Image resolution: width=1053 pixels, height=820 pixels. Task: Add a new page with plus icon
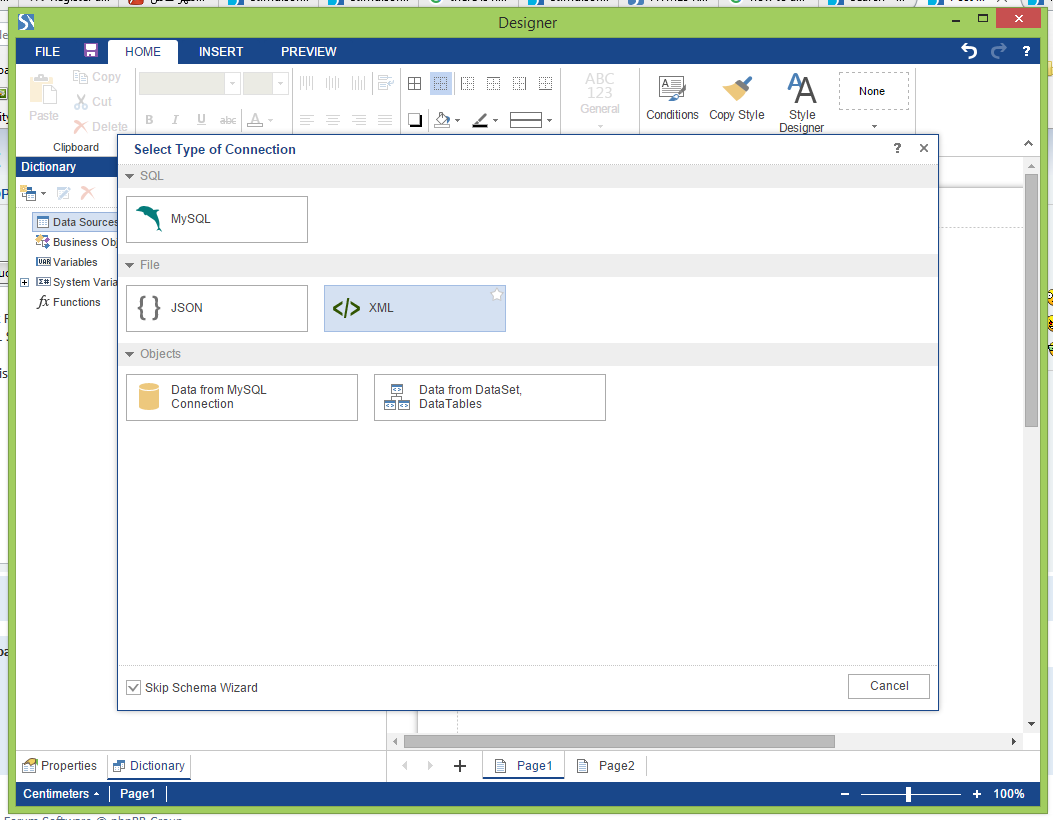pos(460,766)
